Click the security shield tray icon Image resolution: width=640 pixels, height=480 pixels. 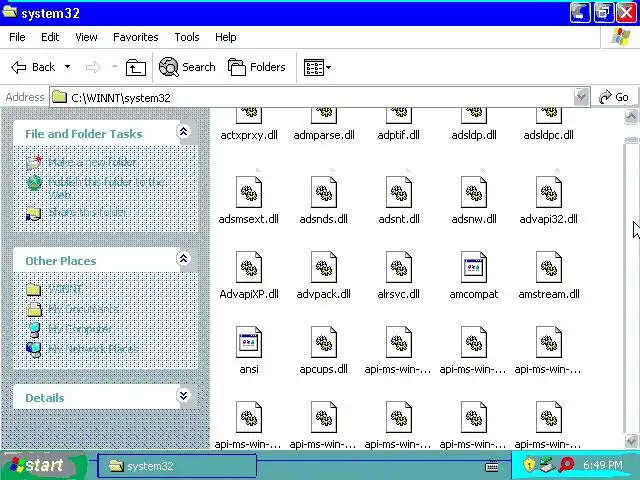tap(529, 464)
